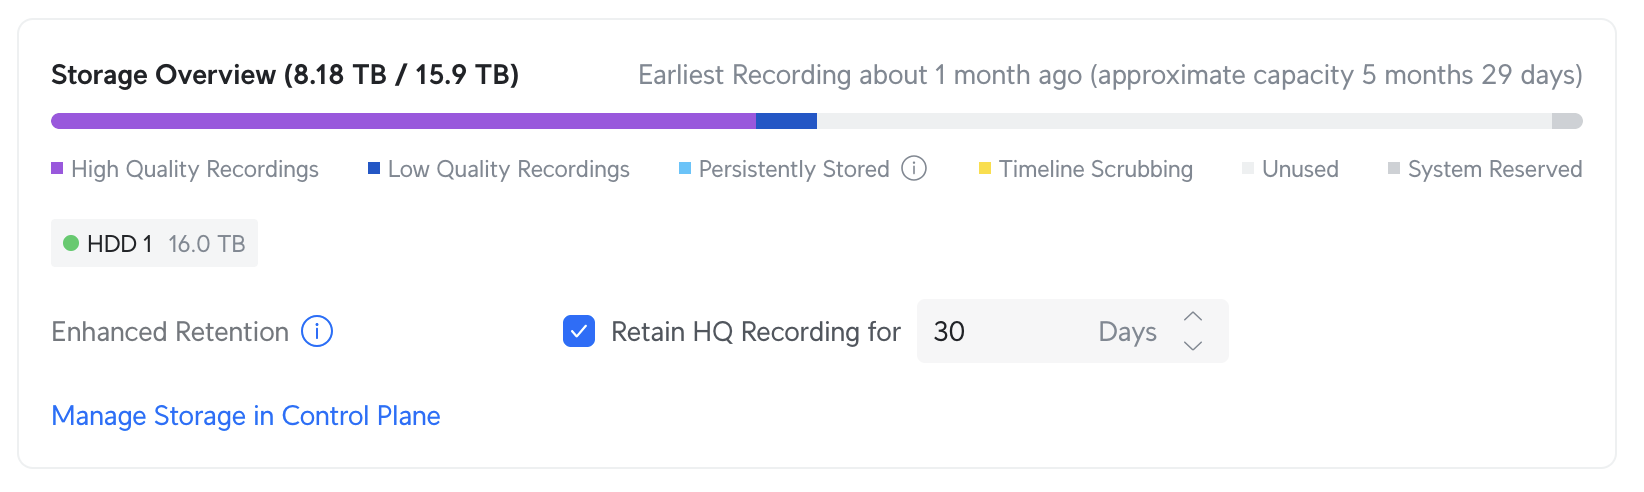1644x492 pixels.
Task: Decrease retention days with the down arrow
Action: (x=1193, y=346)
